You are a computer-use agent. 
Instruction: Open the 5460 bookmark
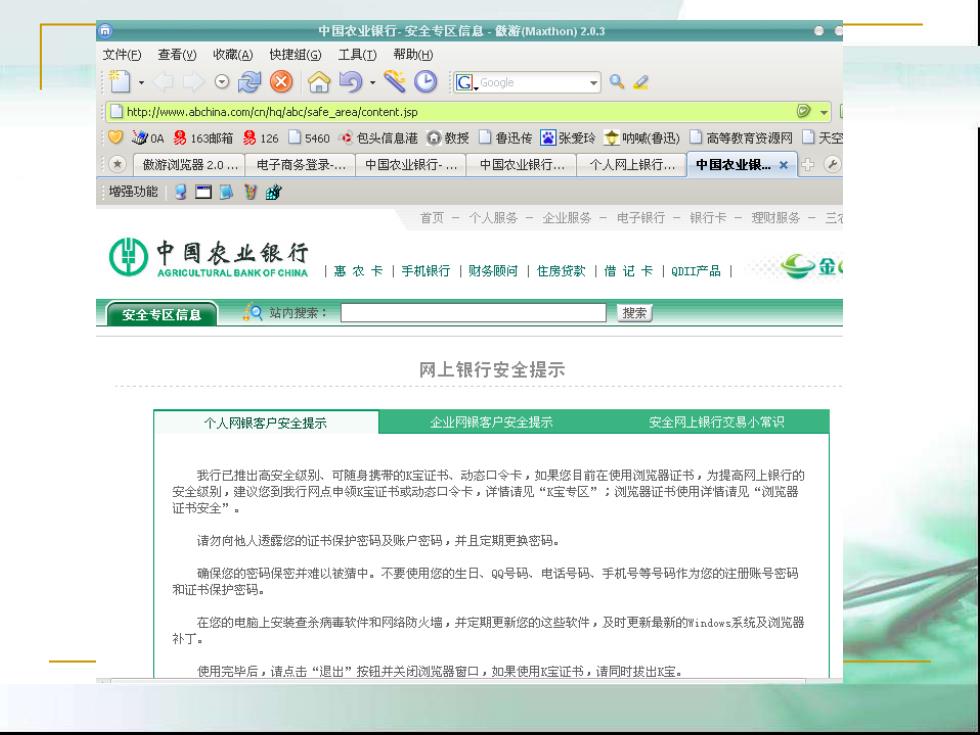click(309, 138)
